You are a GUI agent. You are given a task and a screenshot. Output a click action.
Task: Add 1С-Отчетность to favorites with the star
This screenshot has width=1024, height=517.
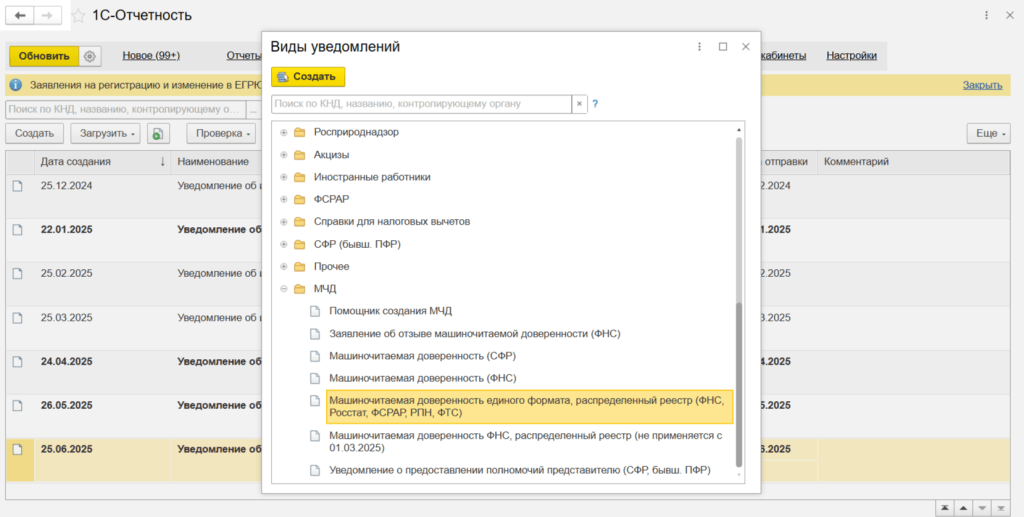pyautogui.click(x=78, y=16)
